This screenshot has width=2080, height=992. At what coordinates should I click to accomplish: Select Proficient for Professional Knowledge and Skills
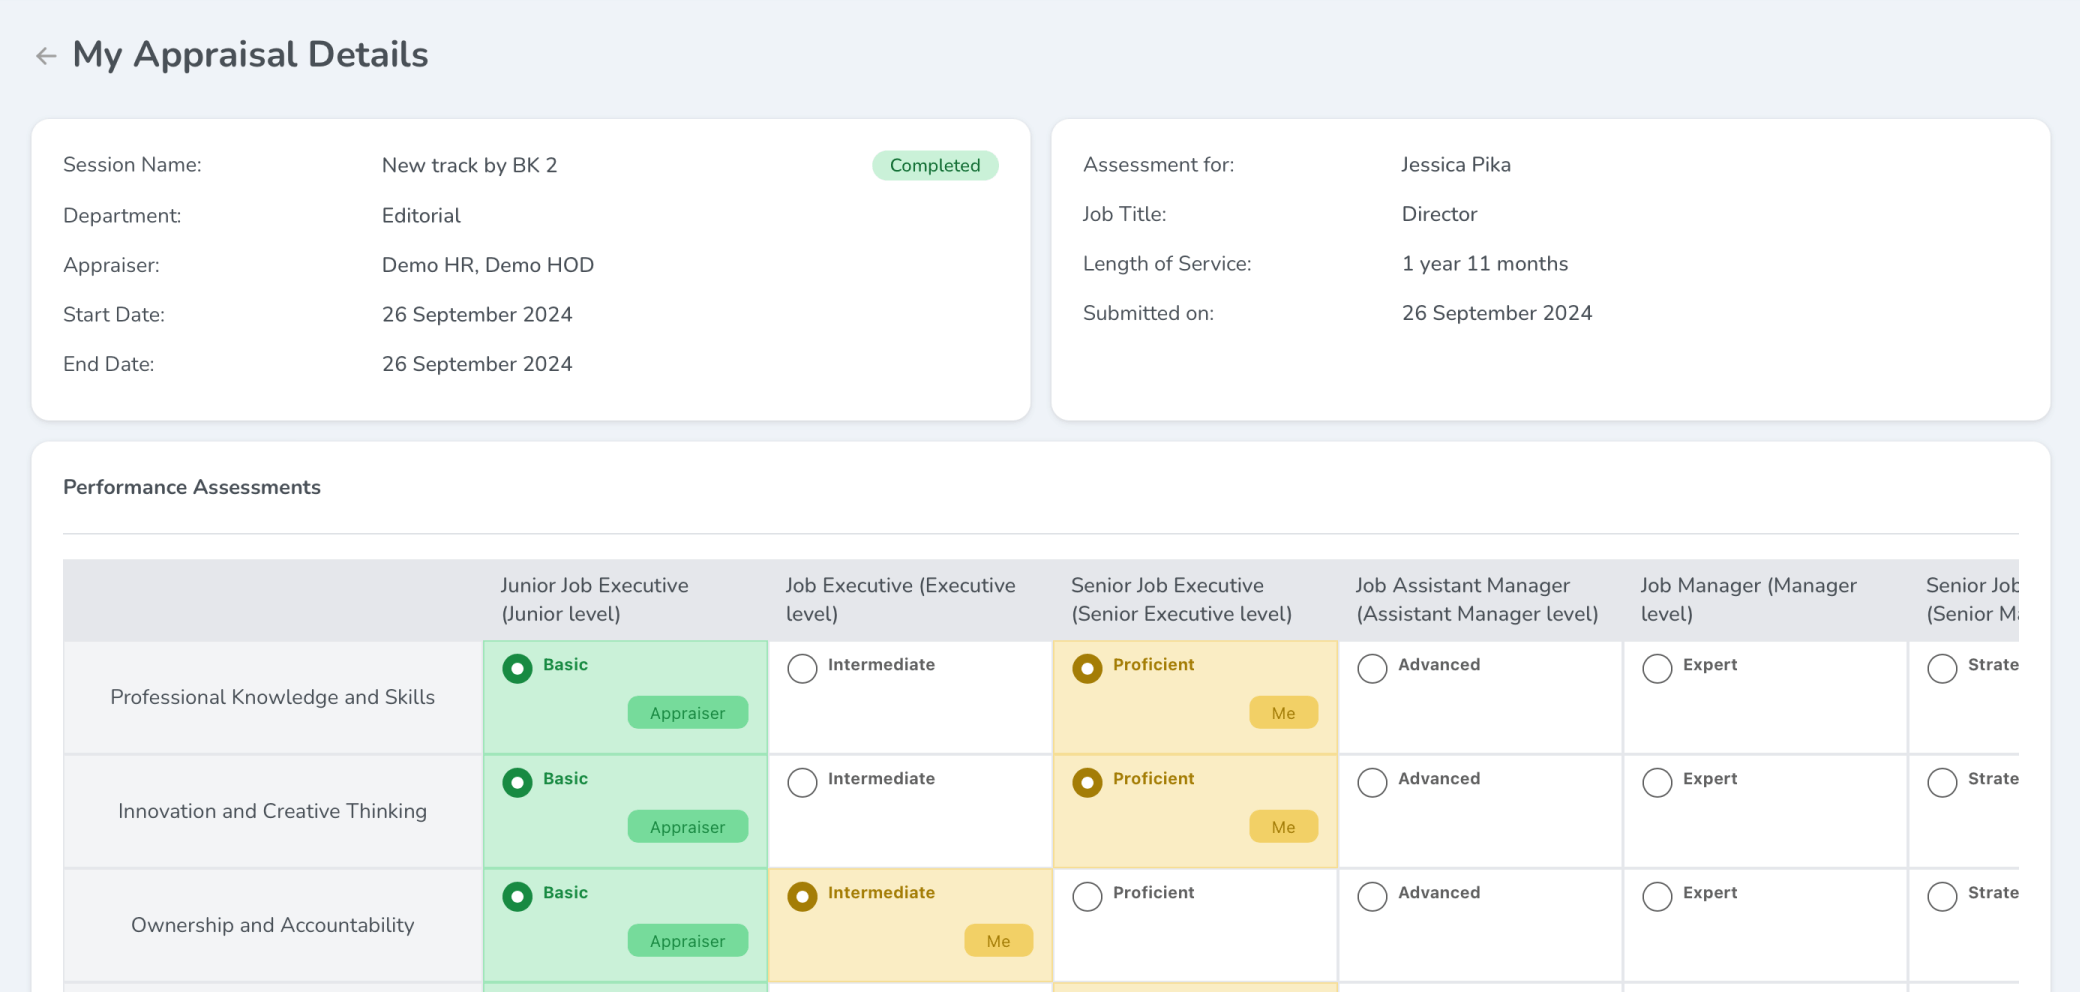click(x=1087, y=668)
